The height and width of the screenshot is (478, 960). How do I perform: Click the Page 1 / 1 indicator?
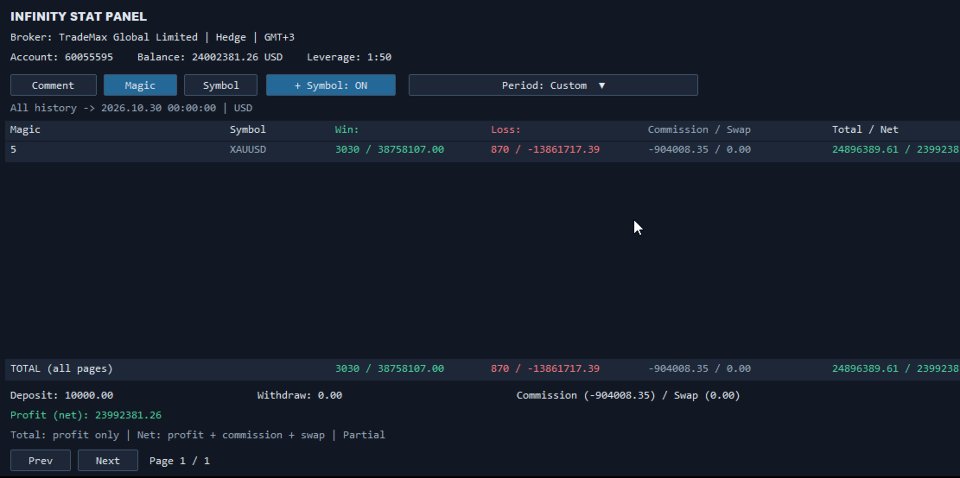179,460
